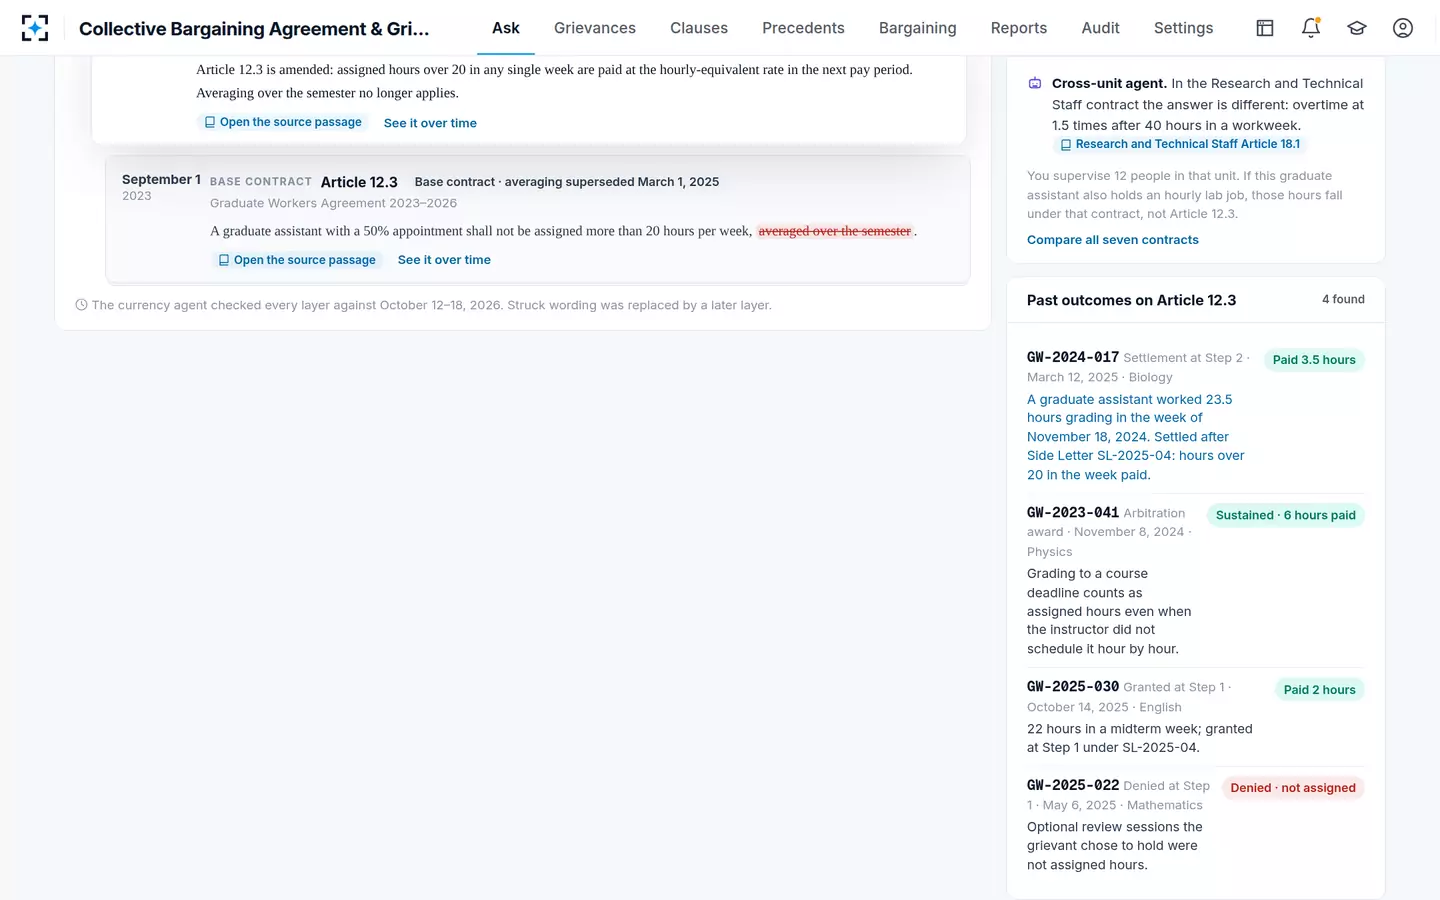Image resolution: width=1440 pixels, height=900 pixels.
Task: Open source passage for the base contract
Action: [x=297, y=259]
